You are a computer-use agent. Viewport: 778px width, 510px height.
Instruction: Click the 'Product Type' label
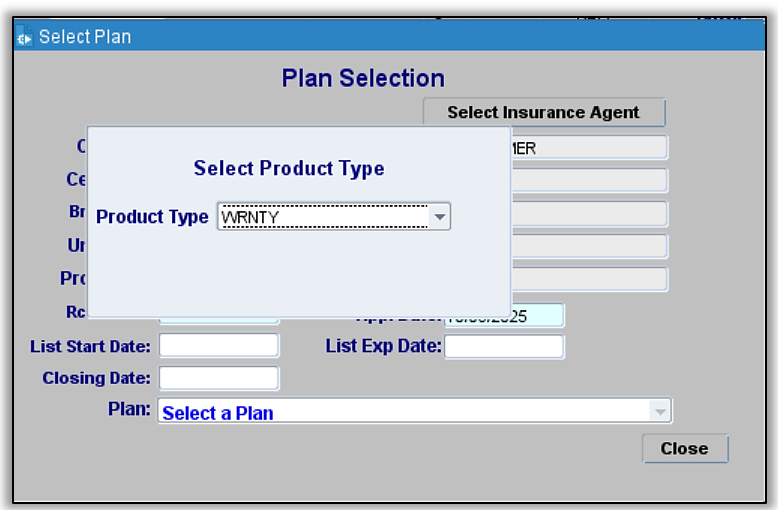click(152, 216)
